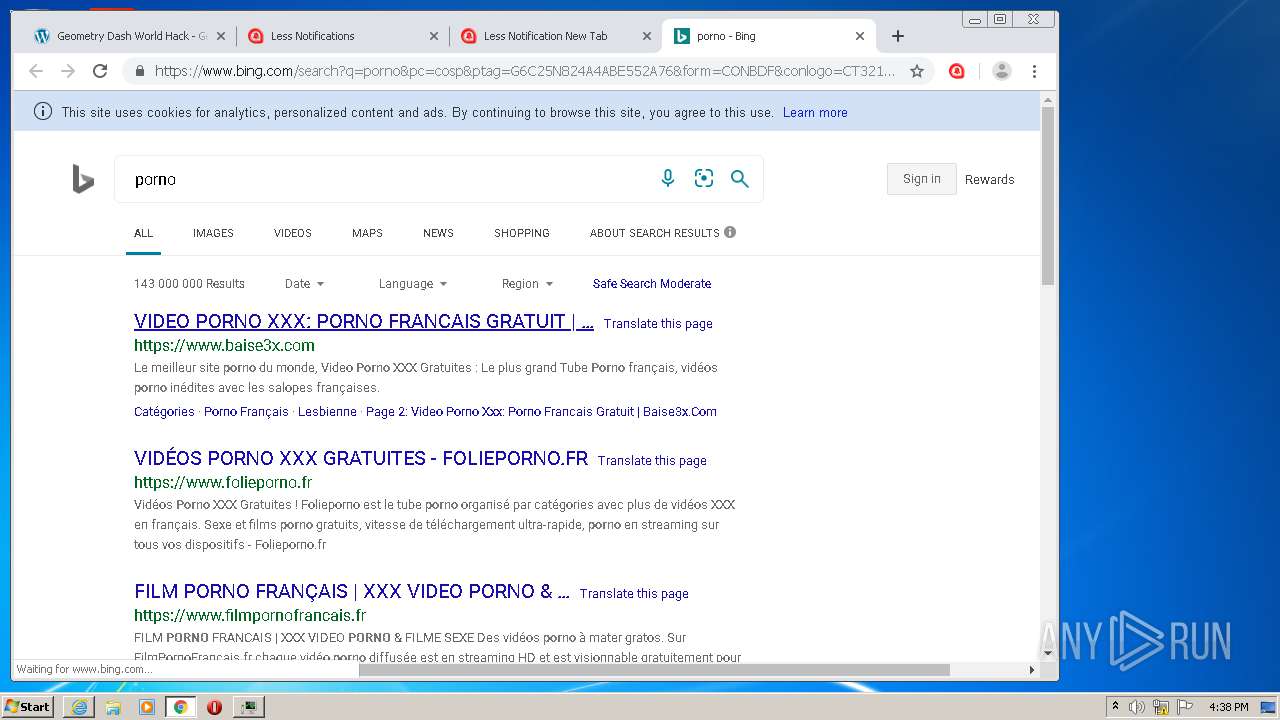Click Translate this page for folieporno result

[652, 461]
